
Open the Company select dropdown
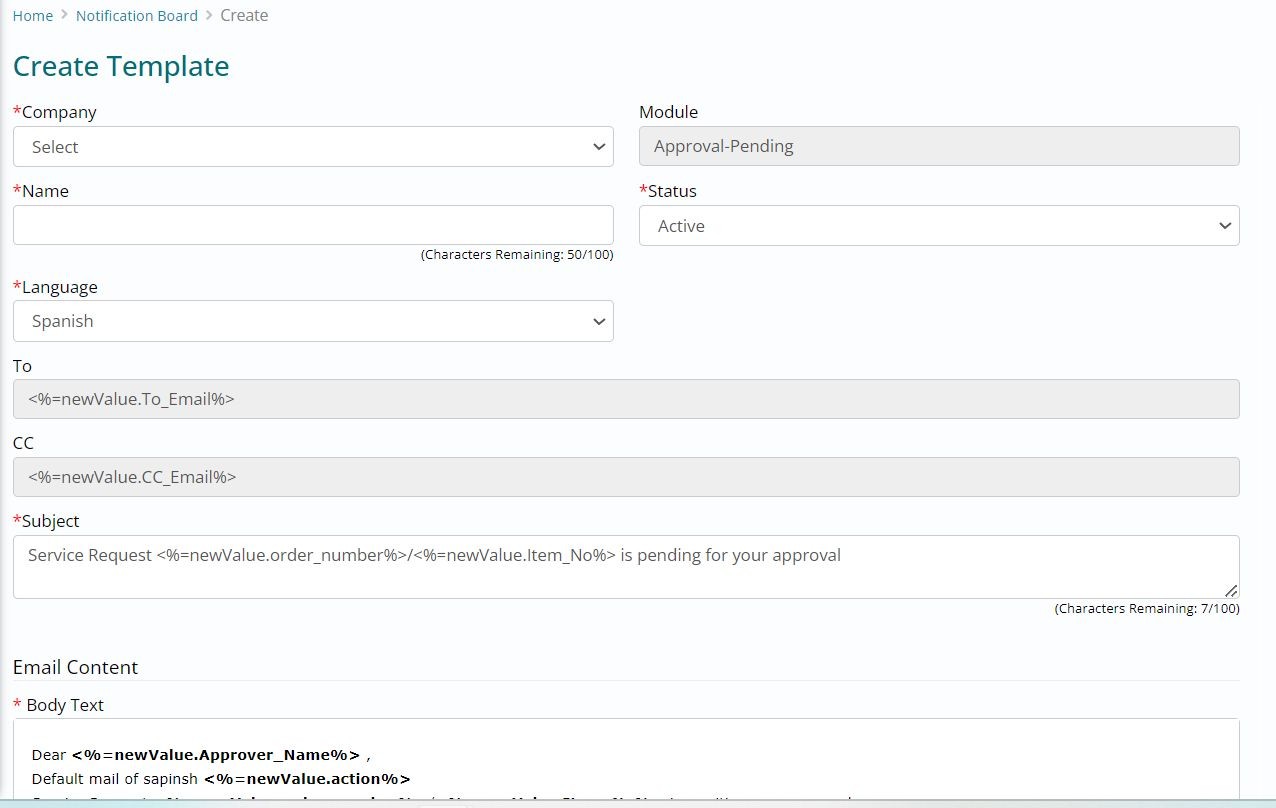pos(313,147)
